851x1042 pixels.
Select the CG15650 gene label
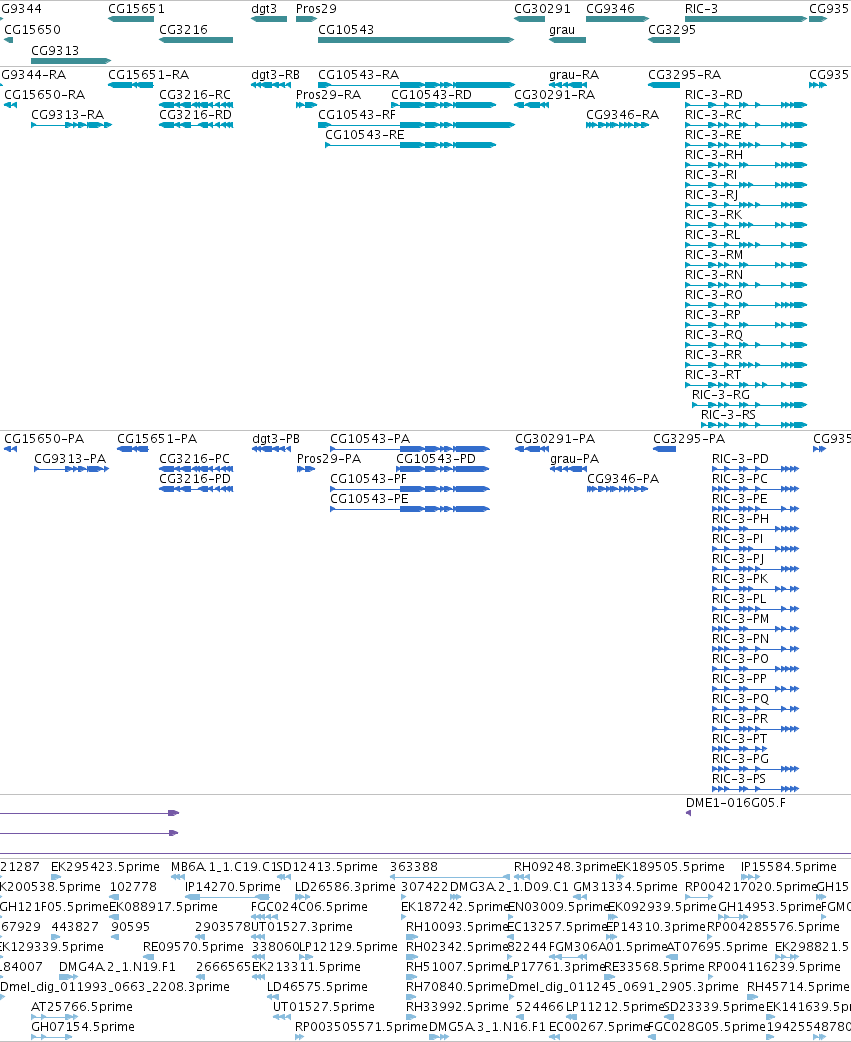(x=32, y=30)
